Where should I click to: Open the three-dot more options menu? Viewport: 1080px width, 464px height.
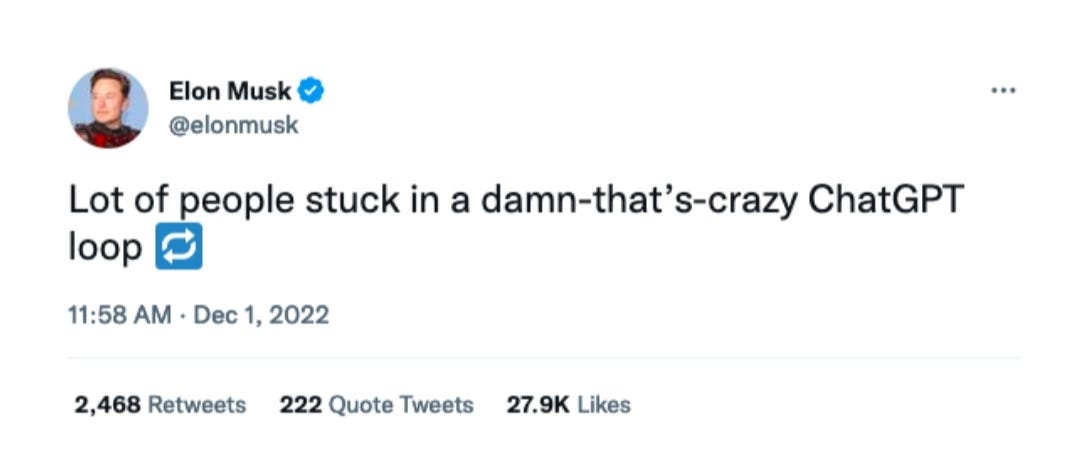click(x=1003, y=90)
